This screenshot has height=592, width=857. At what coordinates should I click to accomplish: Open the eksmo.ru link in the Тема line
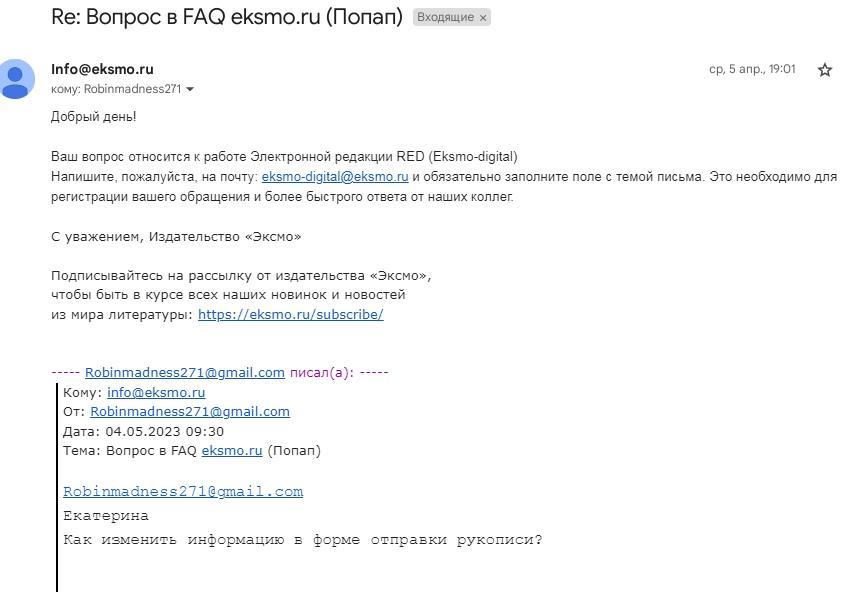pyautogui.click(x=232, y=450)
